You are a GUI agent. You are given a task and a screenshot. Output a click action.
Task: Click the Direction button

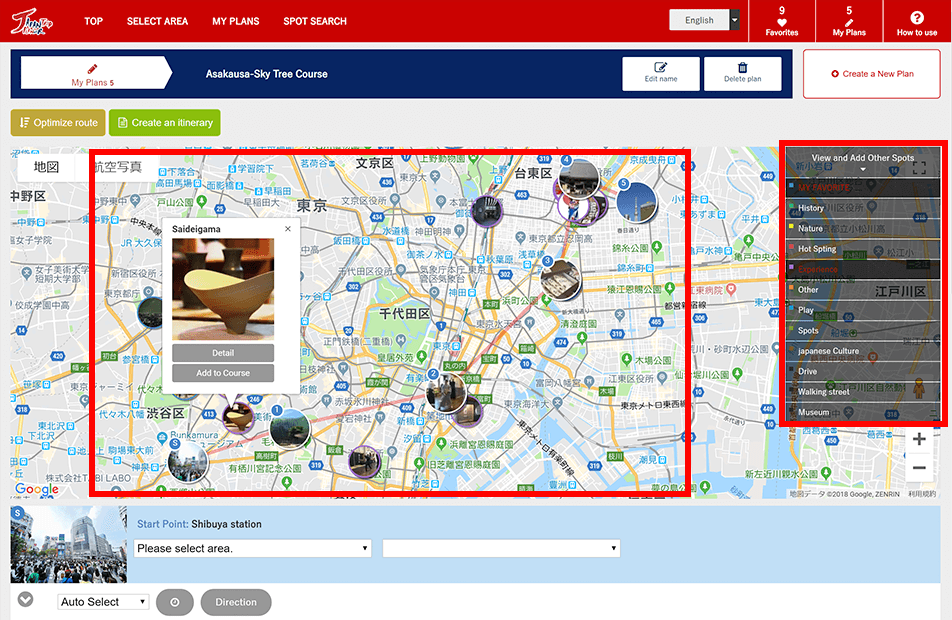236,602
